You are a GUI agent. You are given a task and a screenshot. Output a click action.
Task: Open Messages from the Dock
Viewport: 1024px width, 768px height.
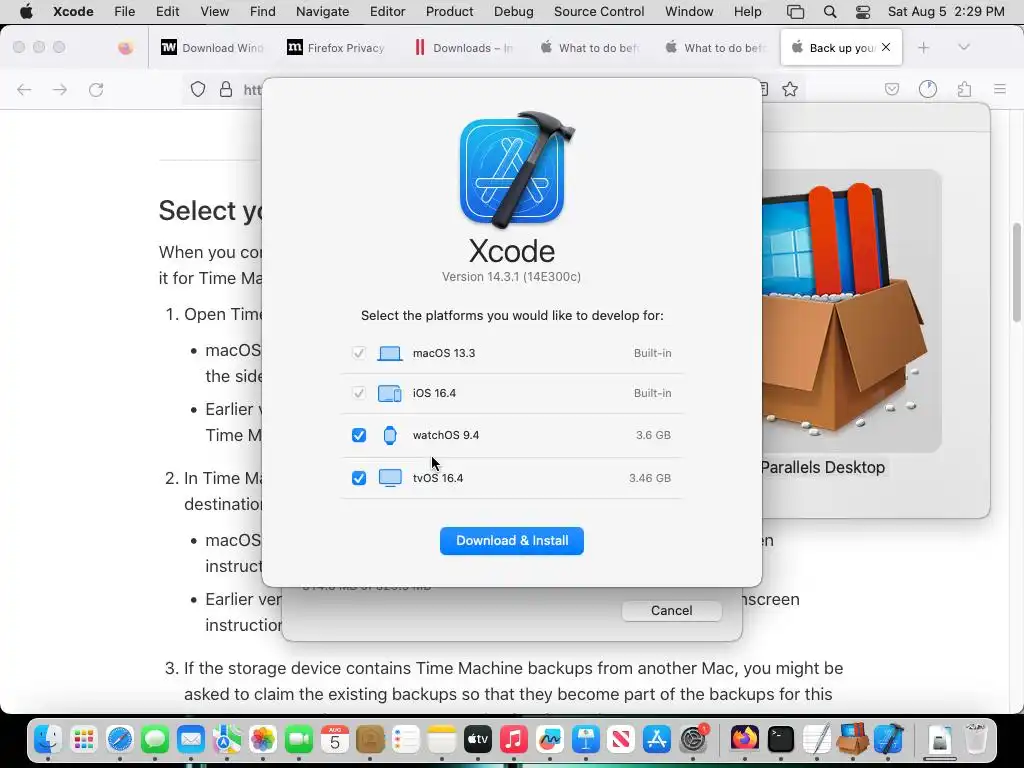pos(155,739)
